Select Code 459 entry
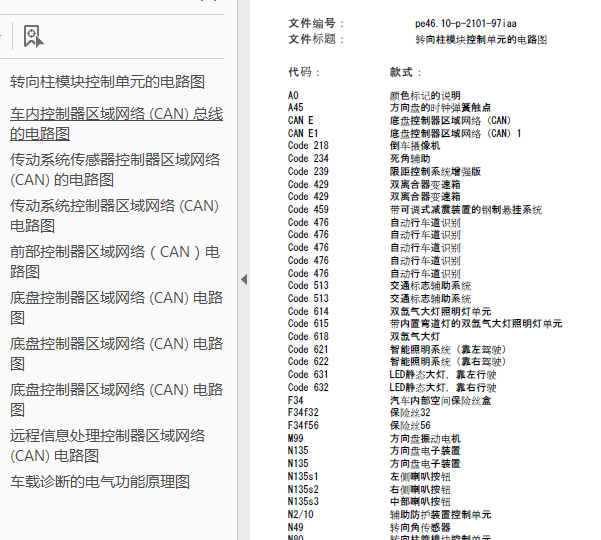The width and height of the screenshot is (601, 540). click(308, 210)
